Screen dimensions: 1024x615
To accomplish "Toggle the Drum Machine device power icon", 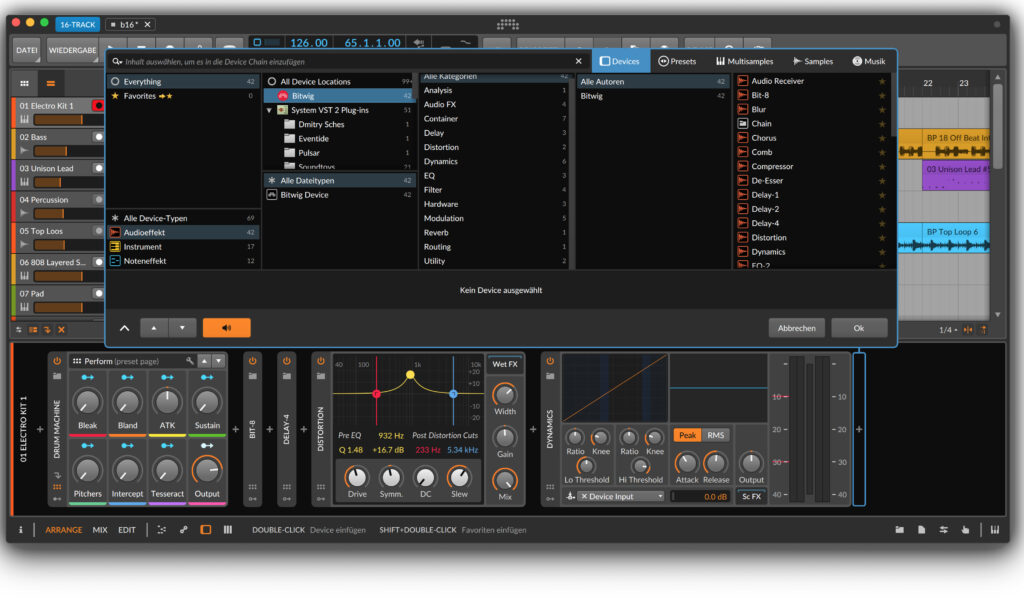I will (57, 361).
